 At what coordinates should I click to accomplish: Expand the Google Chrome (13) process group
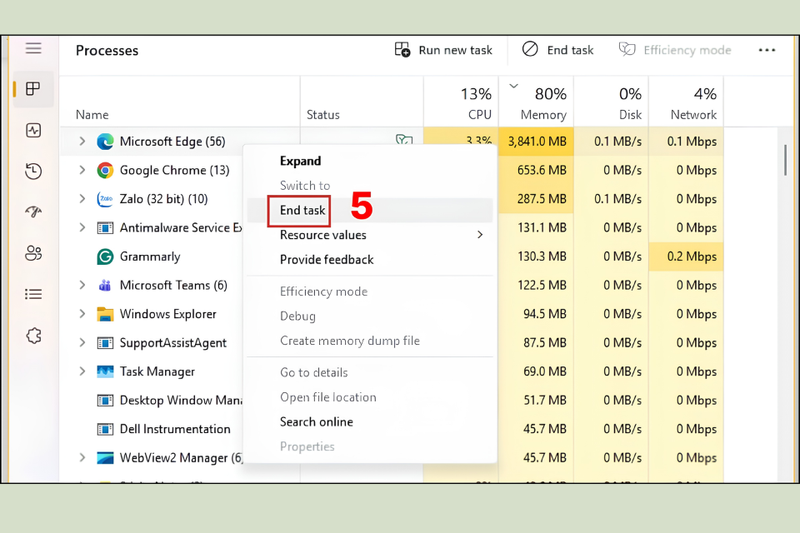tap(82, 170)
